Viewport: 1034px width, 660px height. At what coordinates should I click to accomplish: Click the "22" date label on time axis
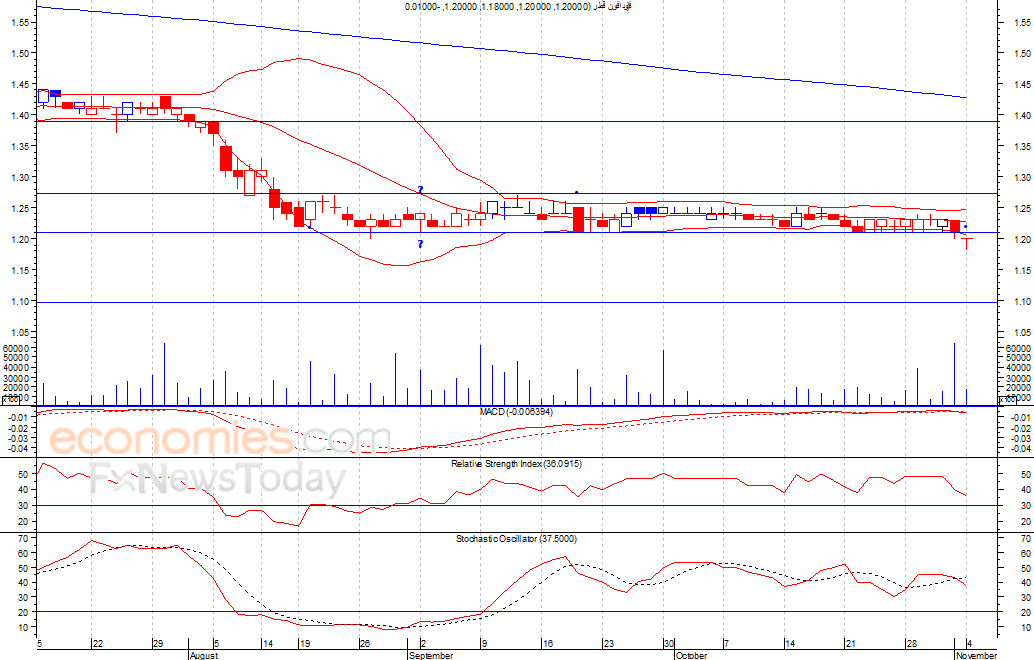[97, 644]
